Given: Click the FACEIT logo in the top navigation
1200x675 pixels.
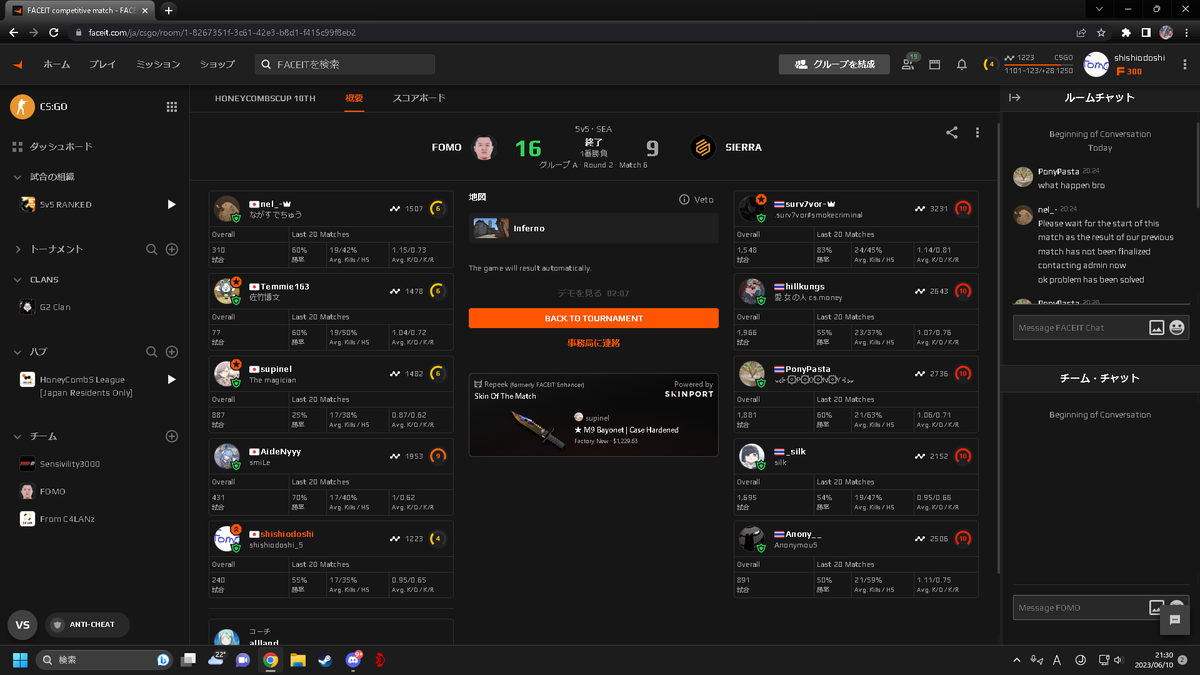Looking at the screenshot, I should pyautogui.click(x=17, y=64).
